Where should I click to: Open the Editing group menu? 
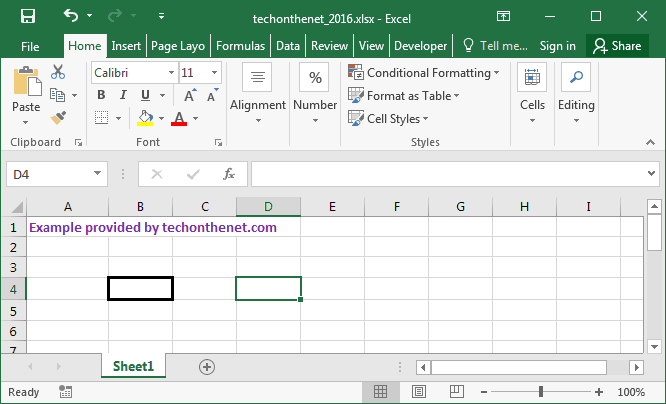click(576, 93)
